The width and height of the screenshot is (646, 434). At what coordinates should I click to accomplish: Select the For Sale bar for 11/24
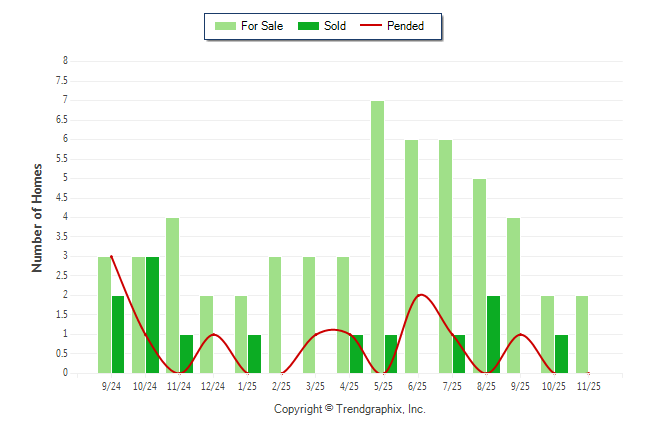point(172,295)
